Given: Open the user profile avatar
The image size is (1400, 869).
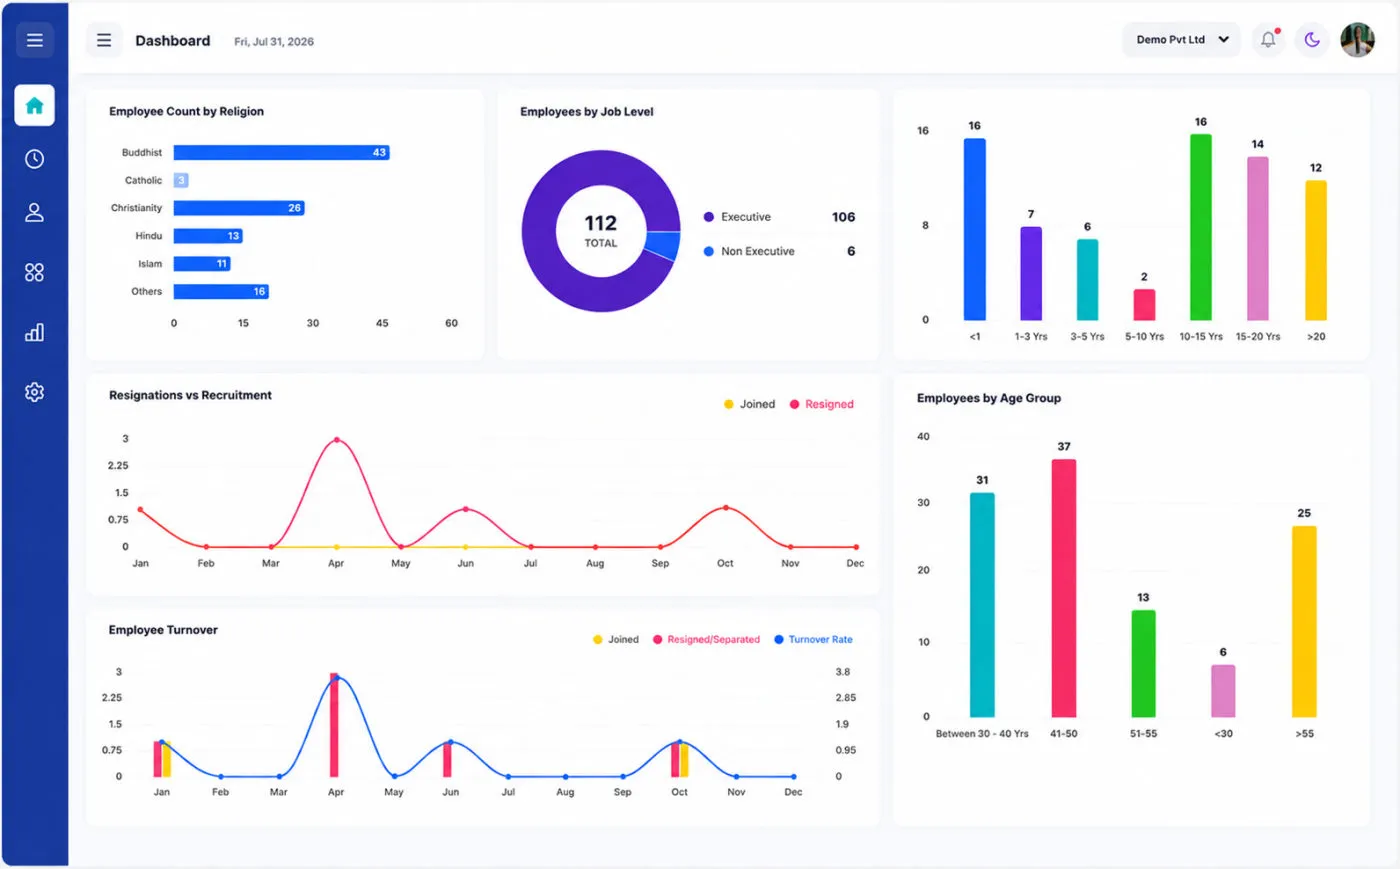Looking at the screenshot, I should [x=1357, y=40].
